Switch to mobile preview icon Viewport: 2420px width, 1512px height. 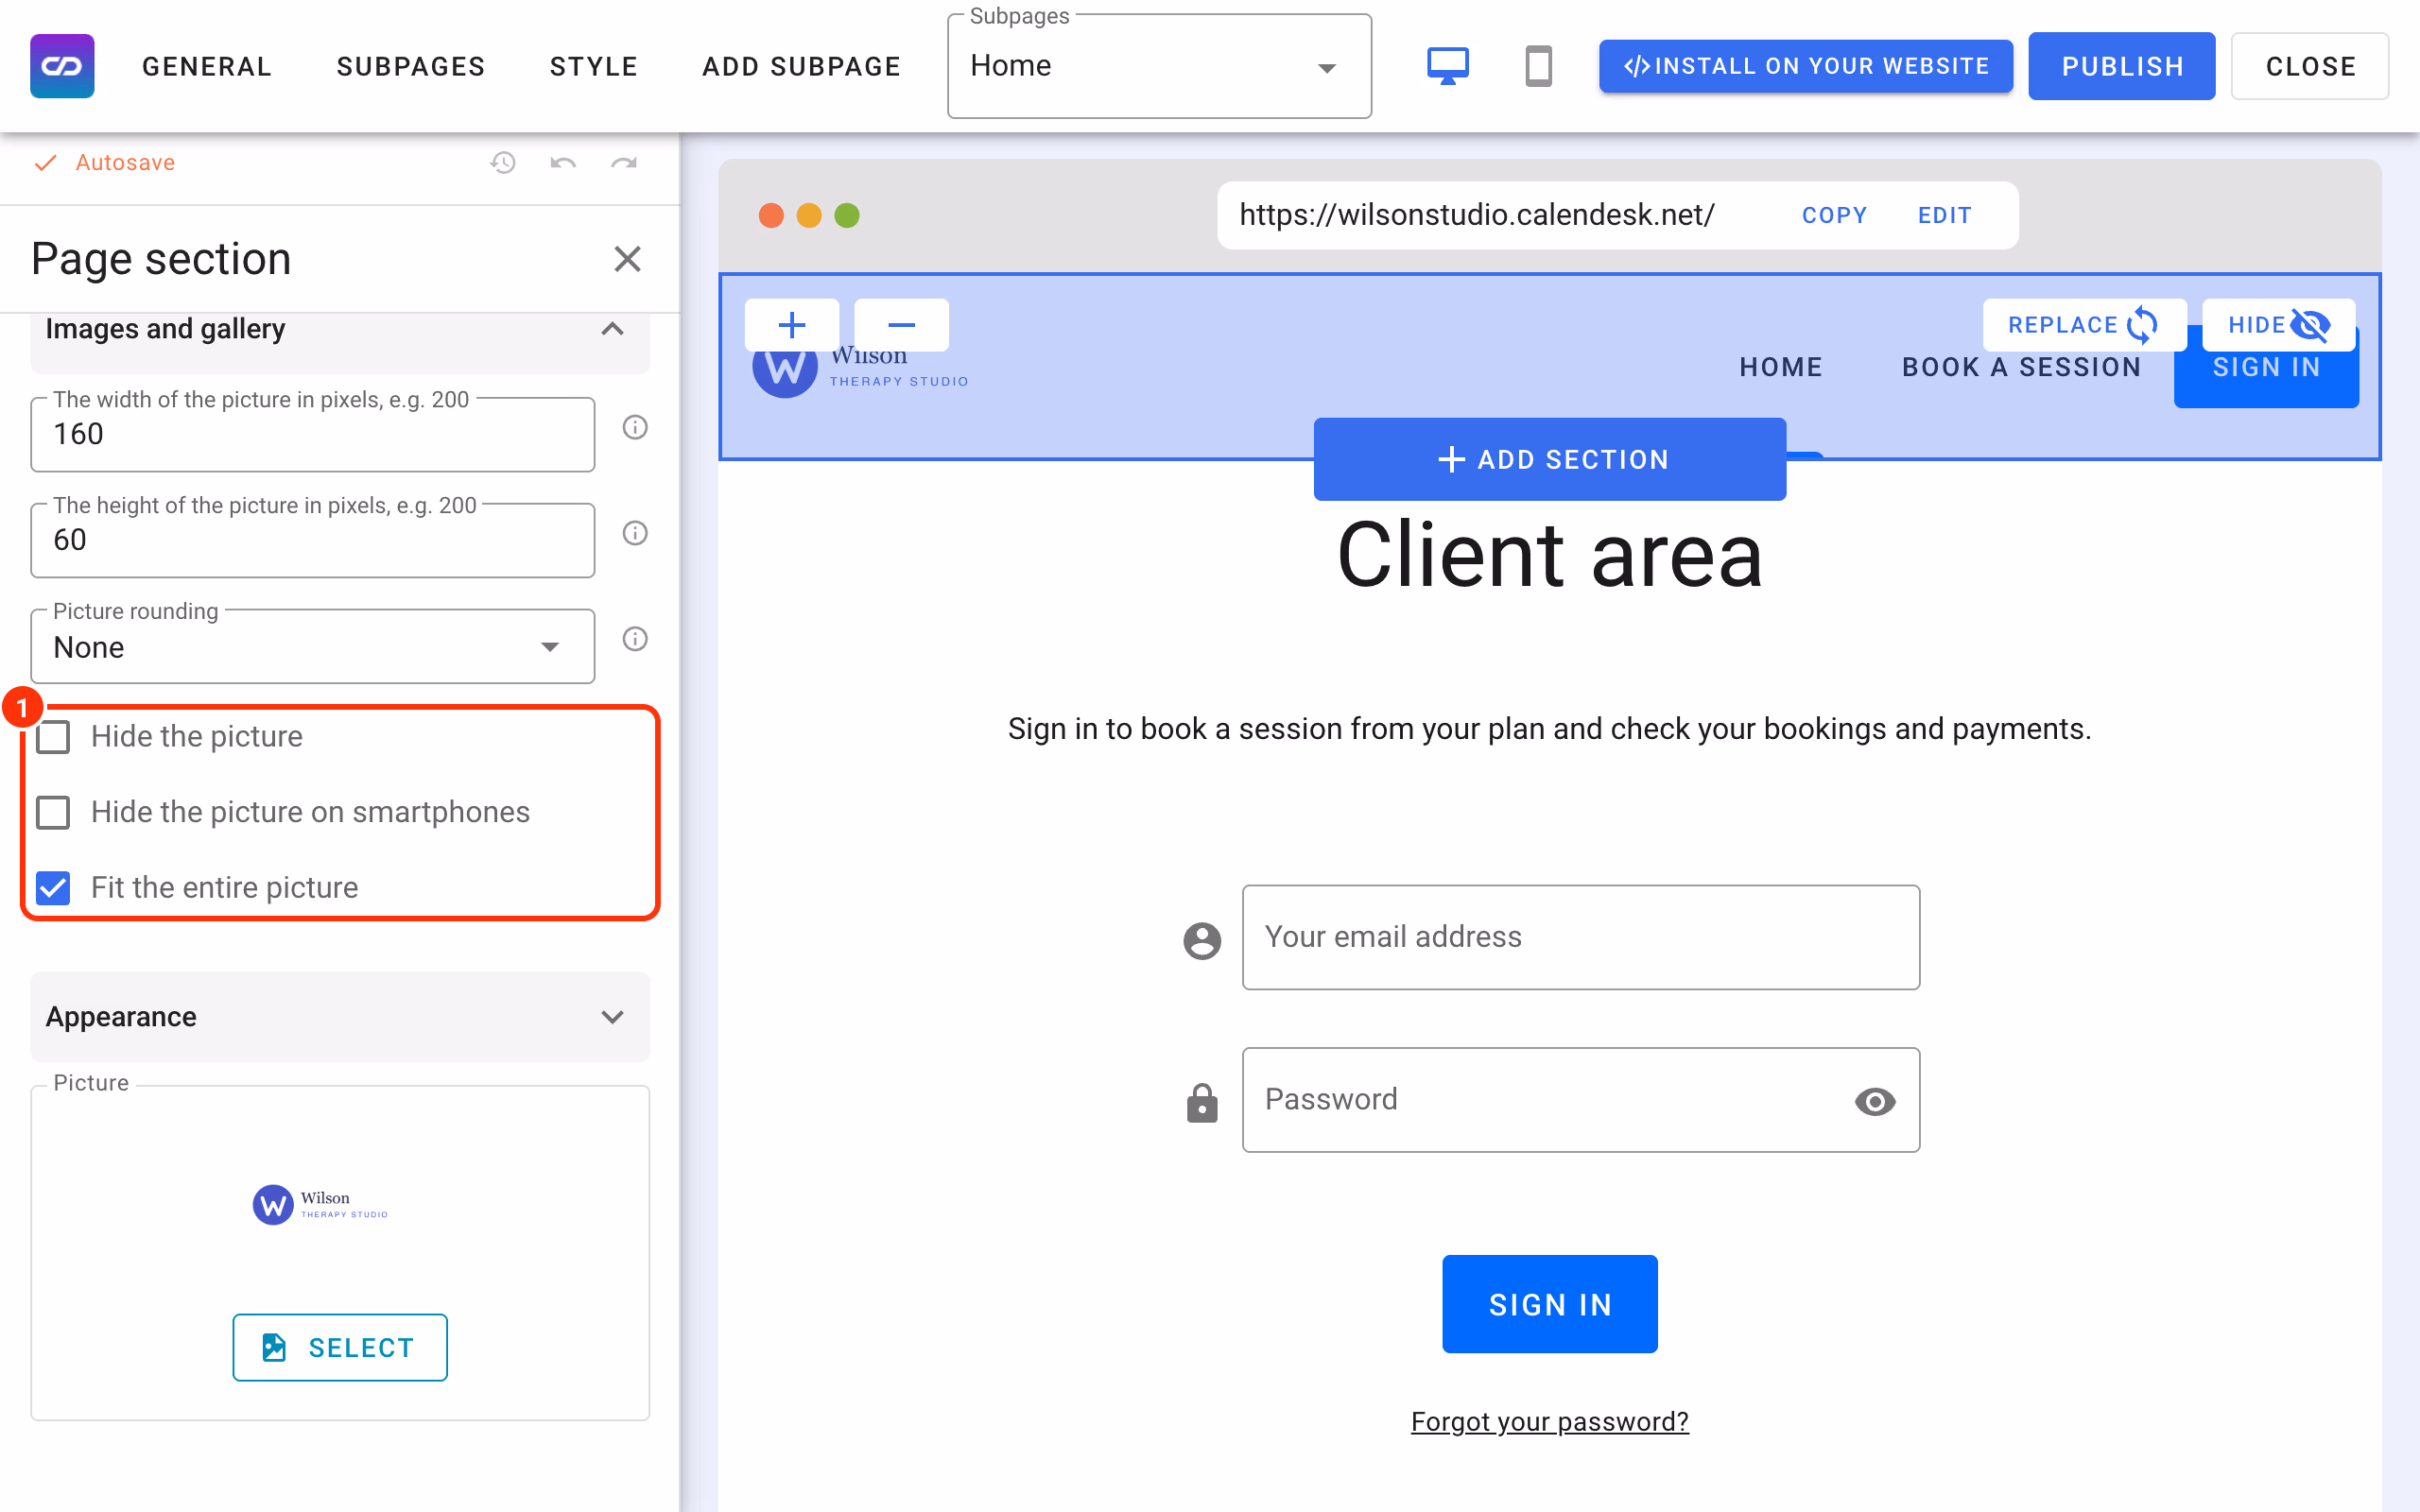(1538, 66)
